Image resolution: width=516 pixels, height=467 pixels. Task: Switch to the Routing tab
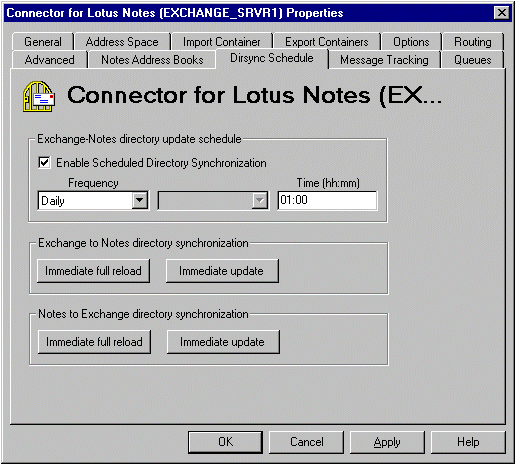click(x=473, y=42)
